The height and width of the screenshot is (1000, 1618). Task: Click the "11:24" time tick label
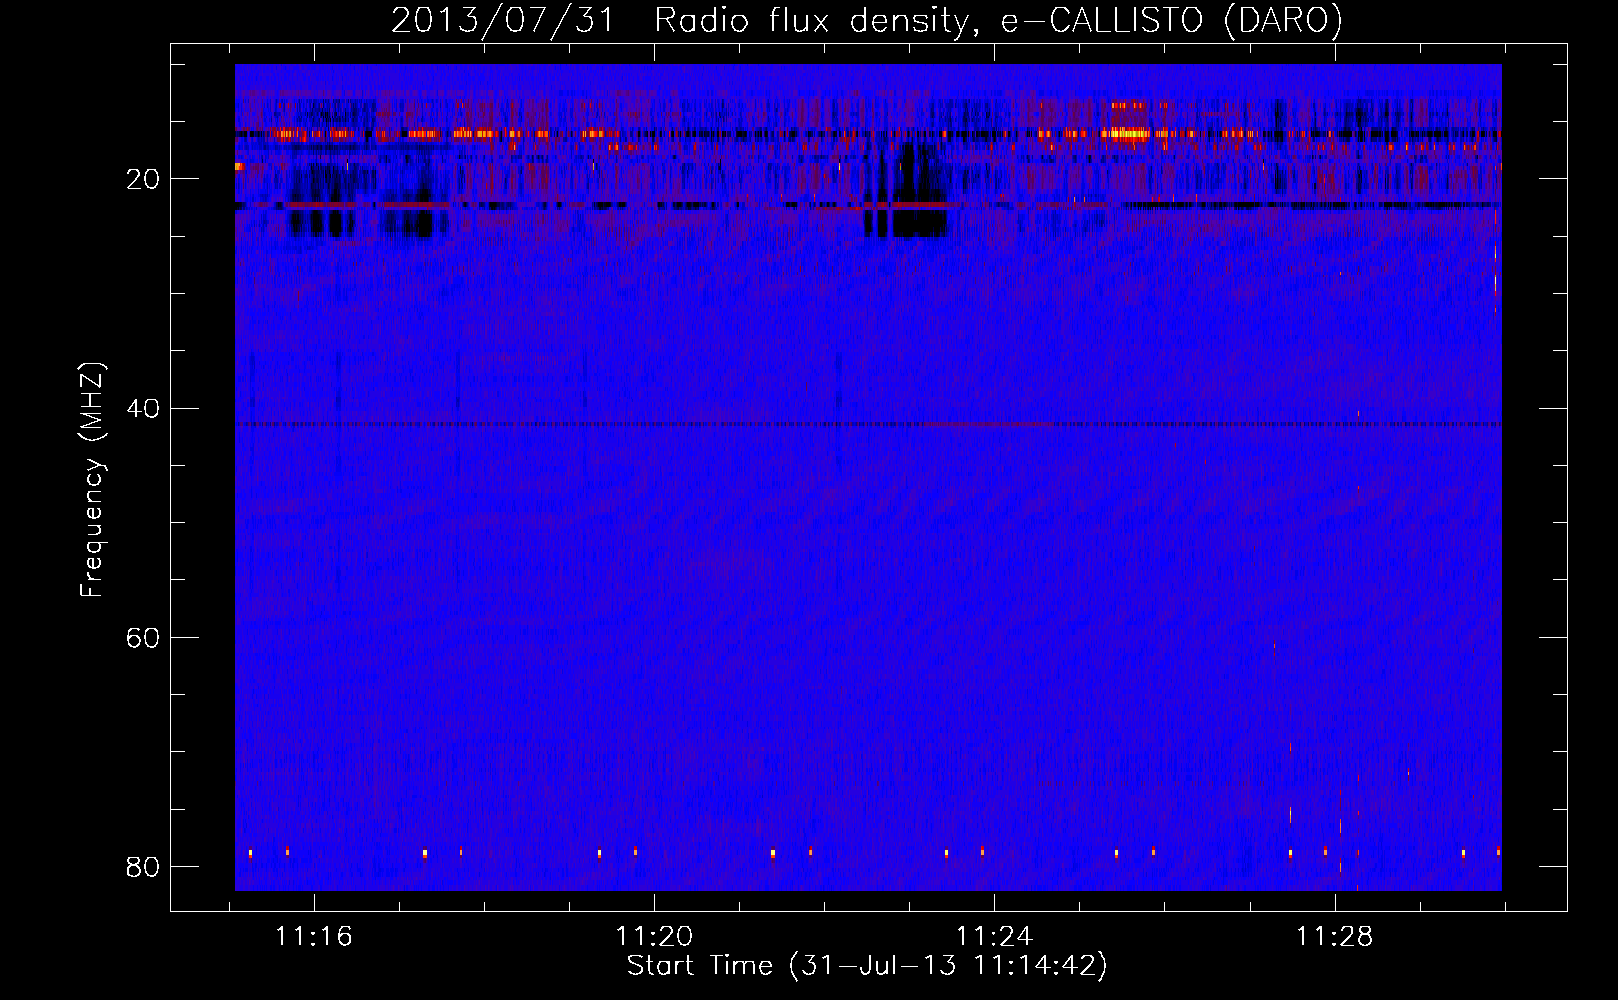click(994, 937)
